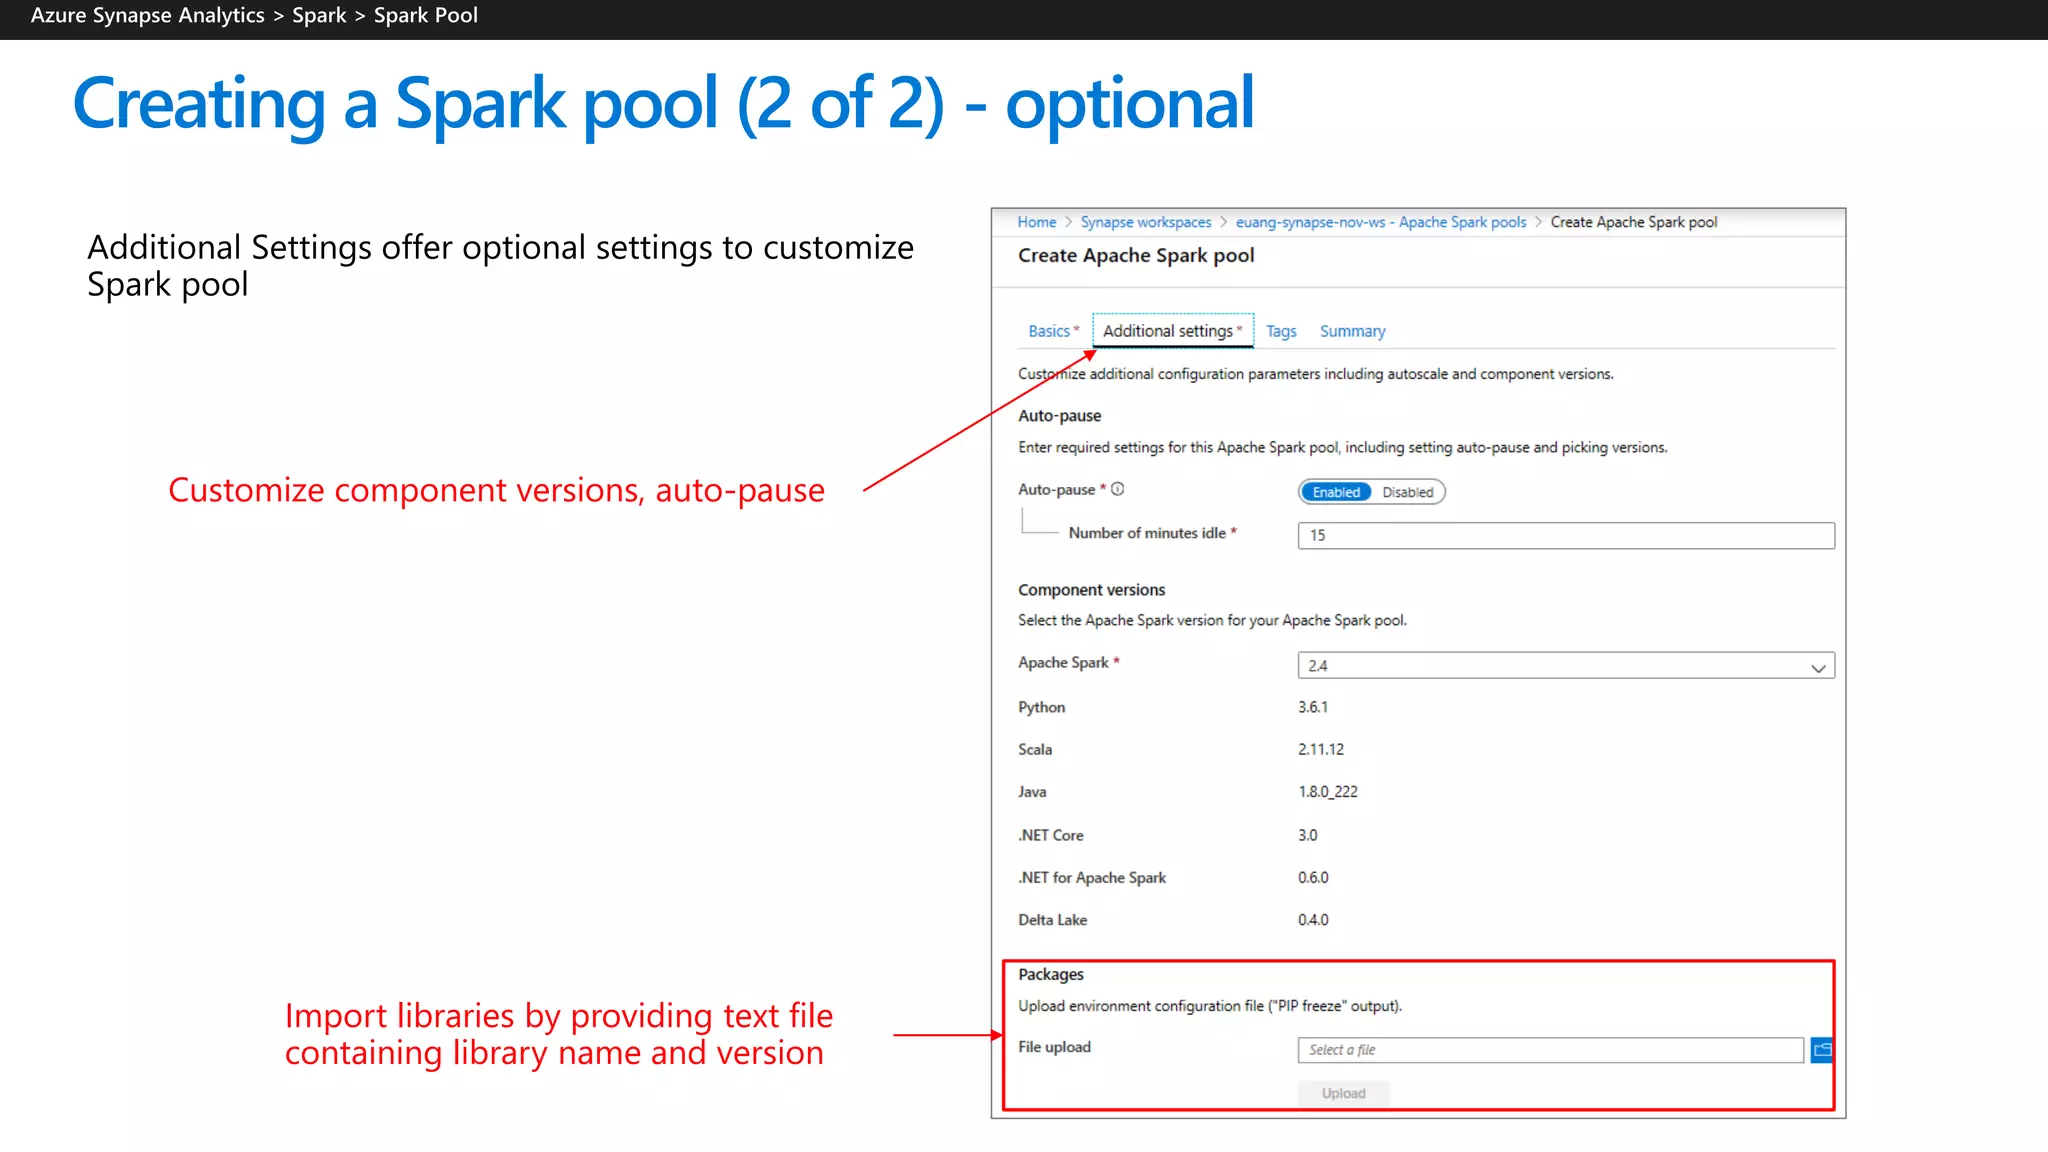Click the Create Apache Spark pool breadcrumb text

coord(1634,222)
